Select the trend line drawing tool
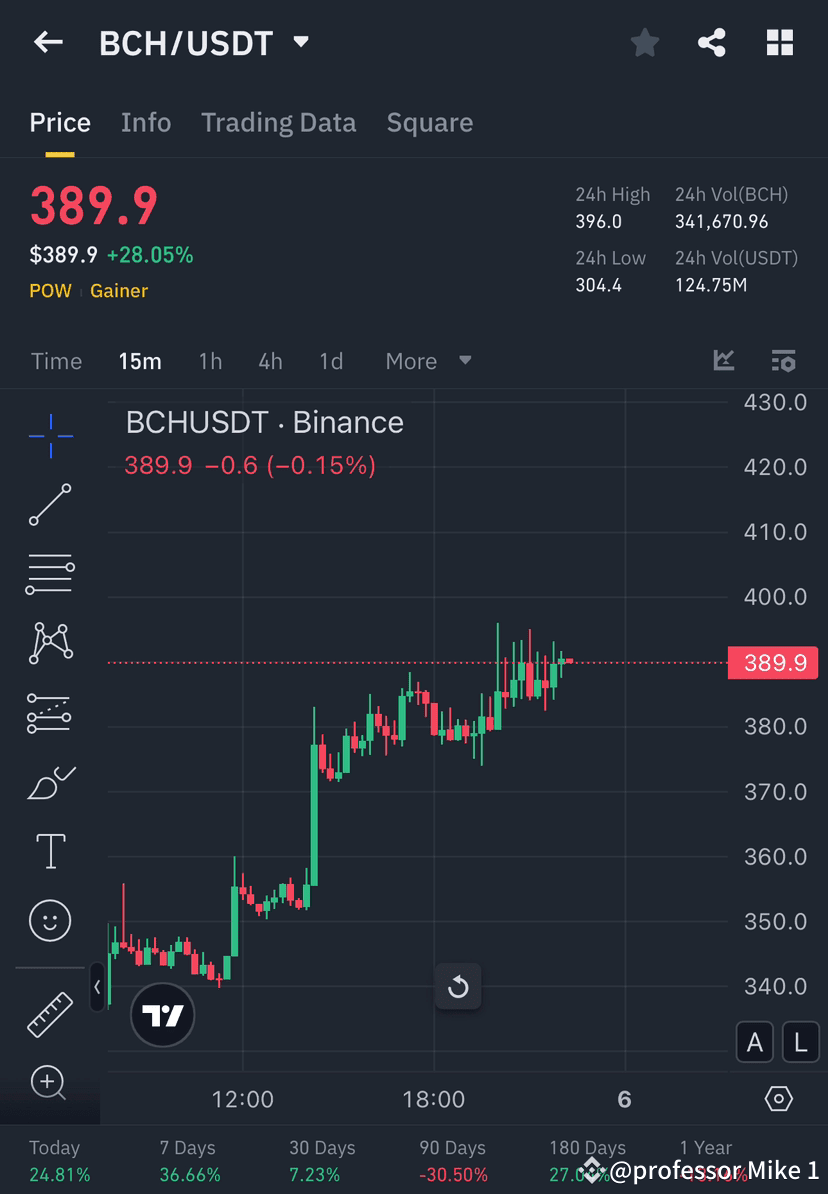This screenshot has width=828, height=1194. [x=50, y=505]
